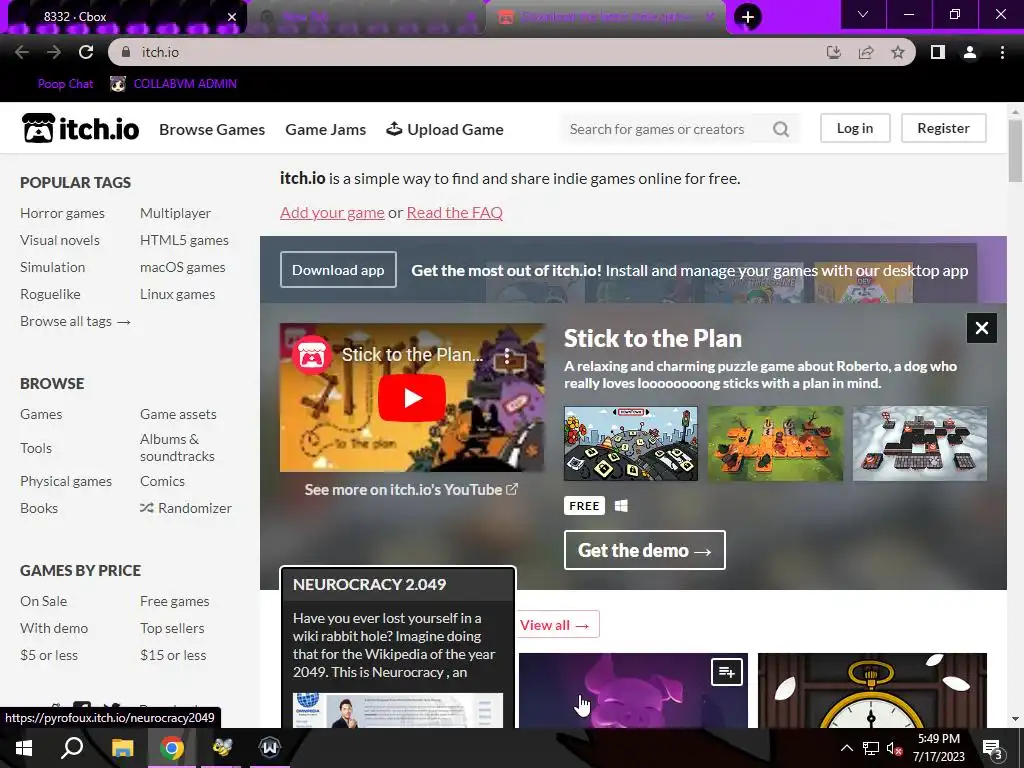Open the notification center icon
This screenshot has width=1024, height=768.
pos(992,749)
